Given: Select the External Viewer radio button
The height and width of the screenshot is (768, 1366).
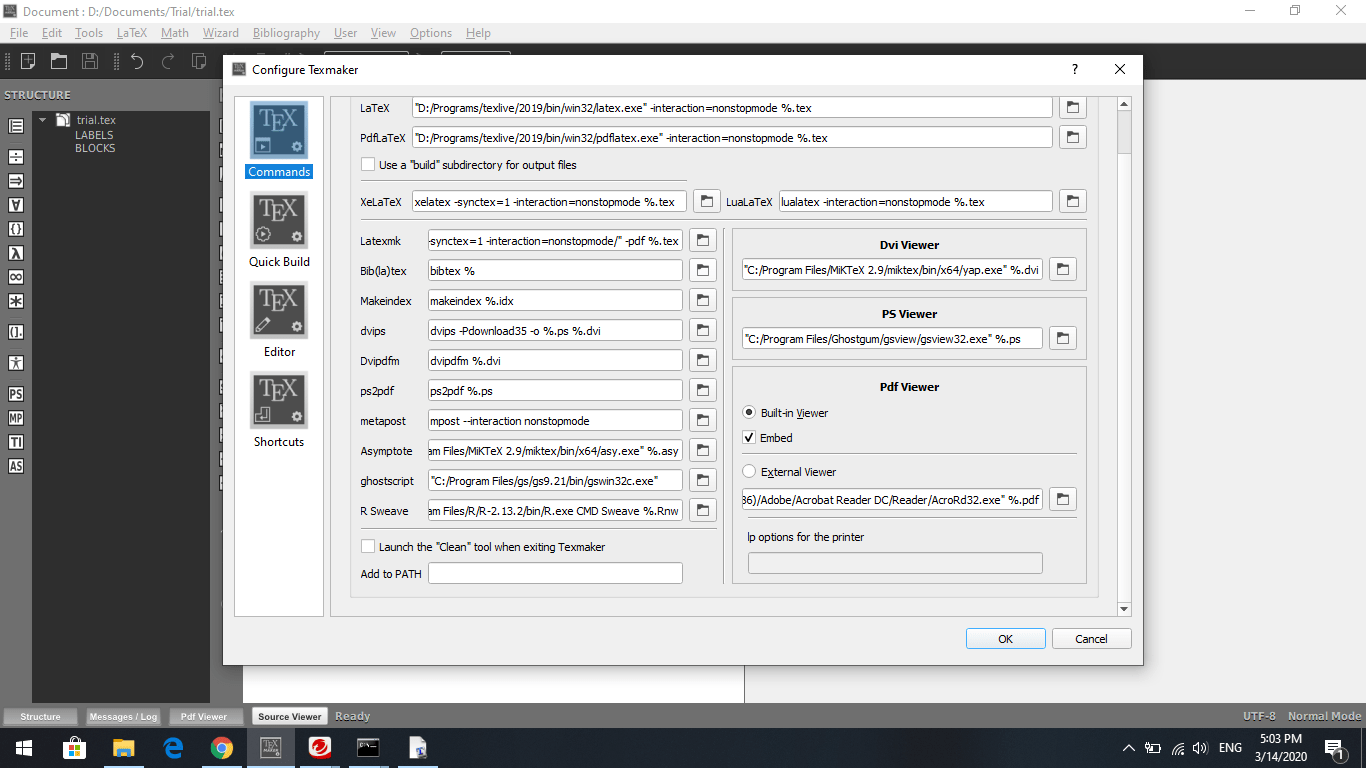Looking at the screenshot, I should pyautogui.click(x=749, y=471).
